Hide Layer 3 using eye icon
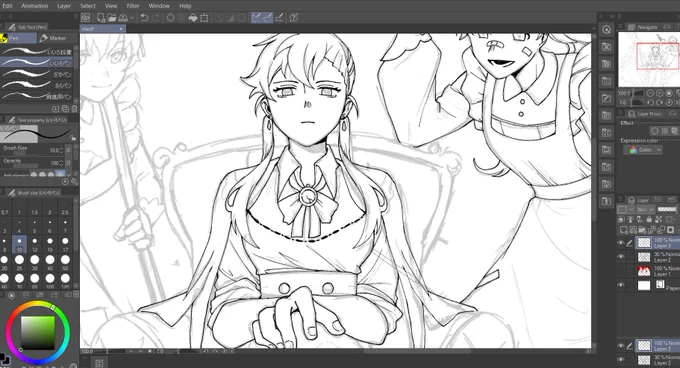 click(x=621, y=243)
